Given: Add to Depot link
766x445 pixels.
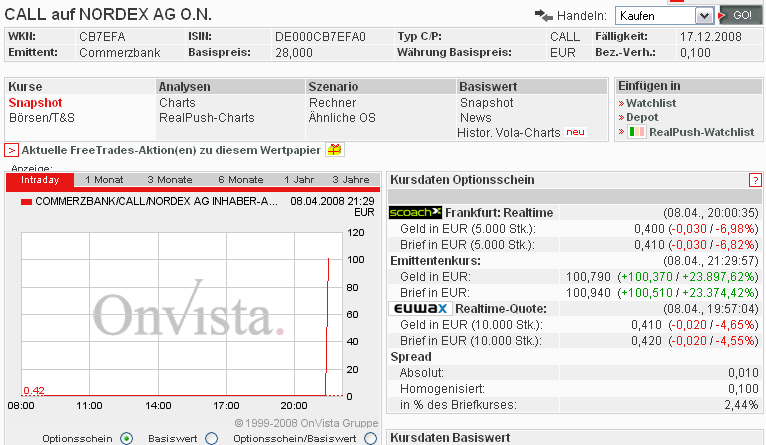Looking at the screenshot, I should [642, 118].
